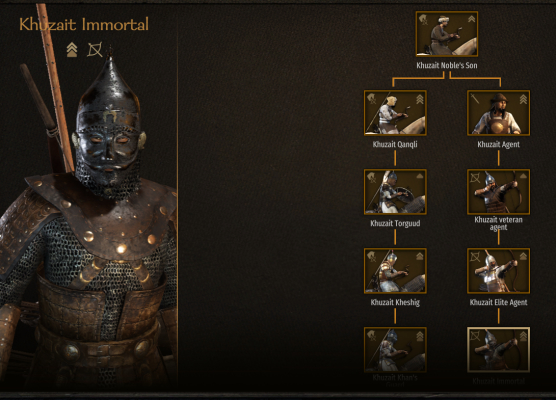Select the Khuzait Elite Agent portrait
Screen dimensions: 556x400
pos(499,271)
